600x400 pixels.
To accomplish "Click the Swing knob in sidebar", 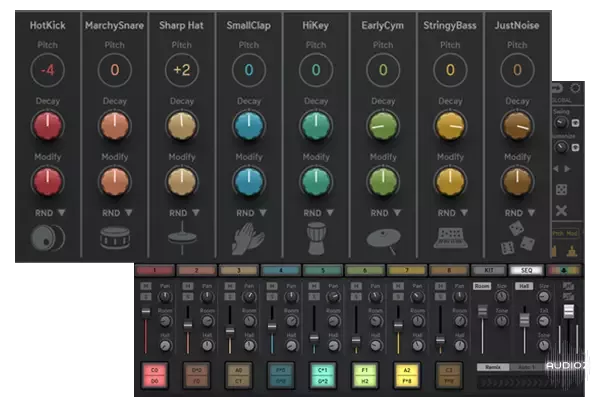I will pyautogui.click(x=561, y=123).
